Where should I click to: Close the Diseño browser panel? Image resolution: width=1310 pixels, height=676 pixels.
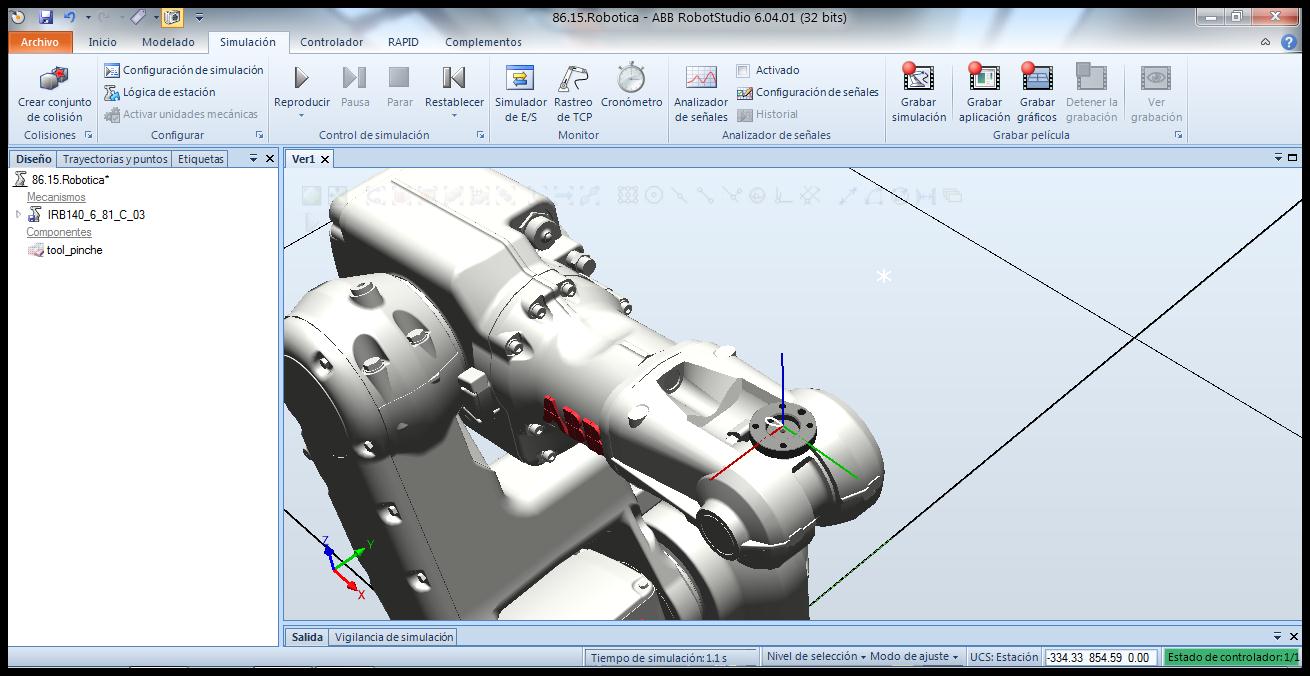269,158
